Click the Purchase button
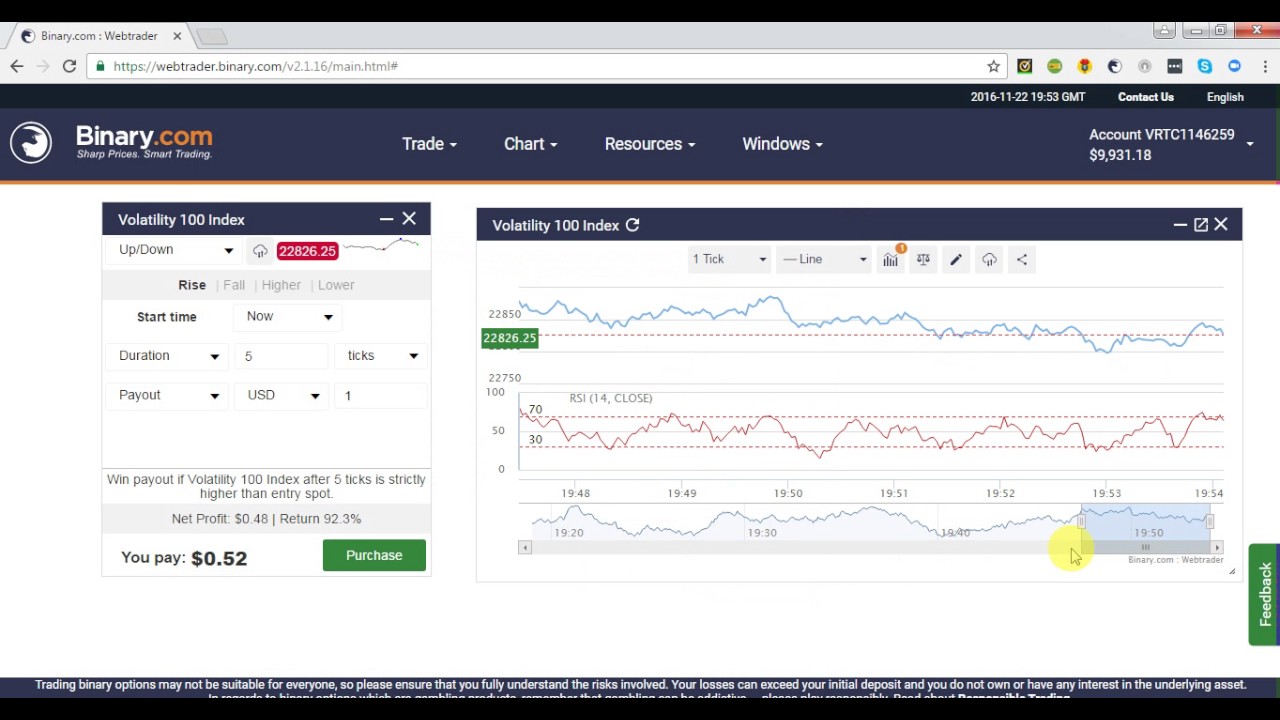Image resolution: width=1280 pixels, height=720 pixels. click(x=374, y=556)
